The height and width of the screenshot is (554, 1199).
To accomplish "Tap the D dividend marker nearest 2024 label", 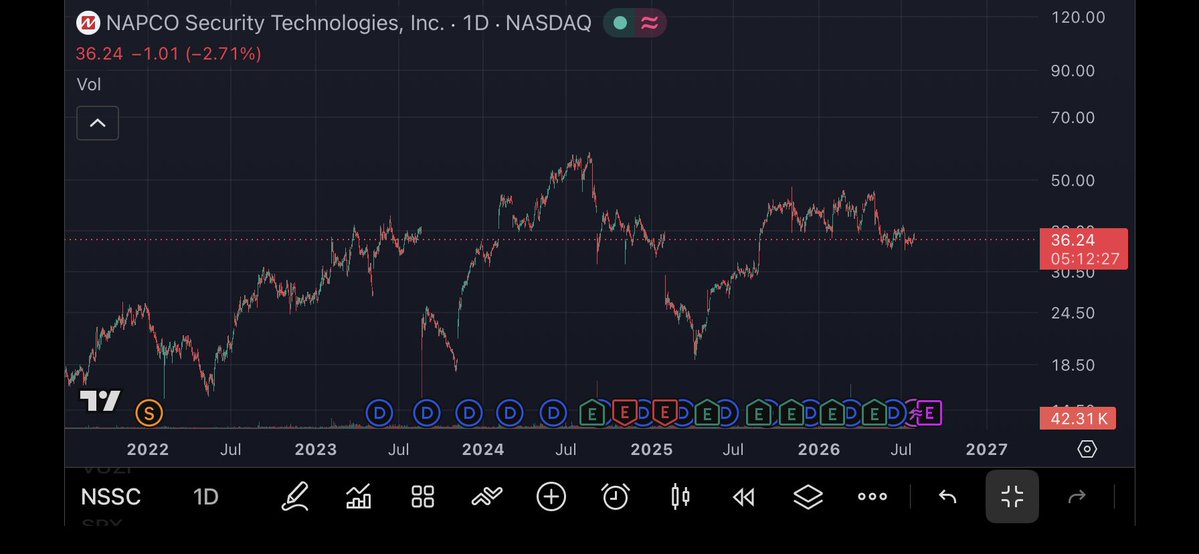I will 470,413.
